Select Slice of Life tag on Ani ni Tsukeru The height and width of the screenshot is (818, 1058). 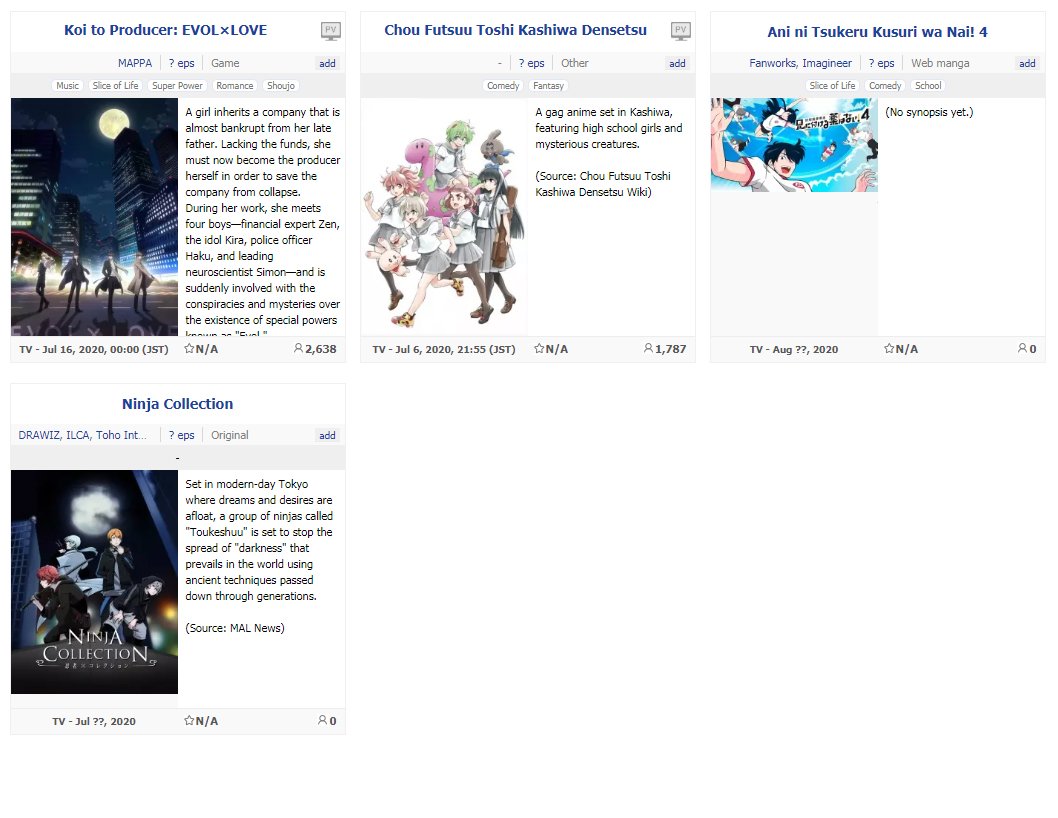[x=832, y=86]
